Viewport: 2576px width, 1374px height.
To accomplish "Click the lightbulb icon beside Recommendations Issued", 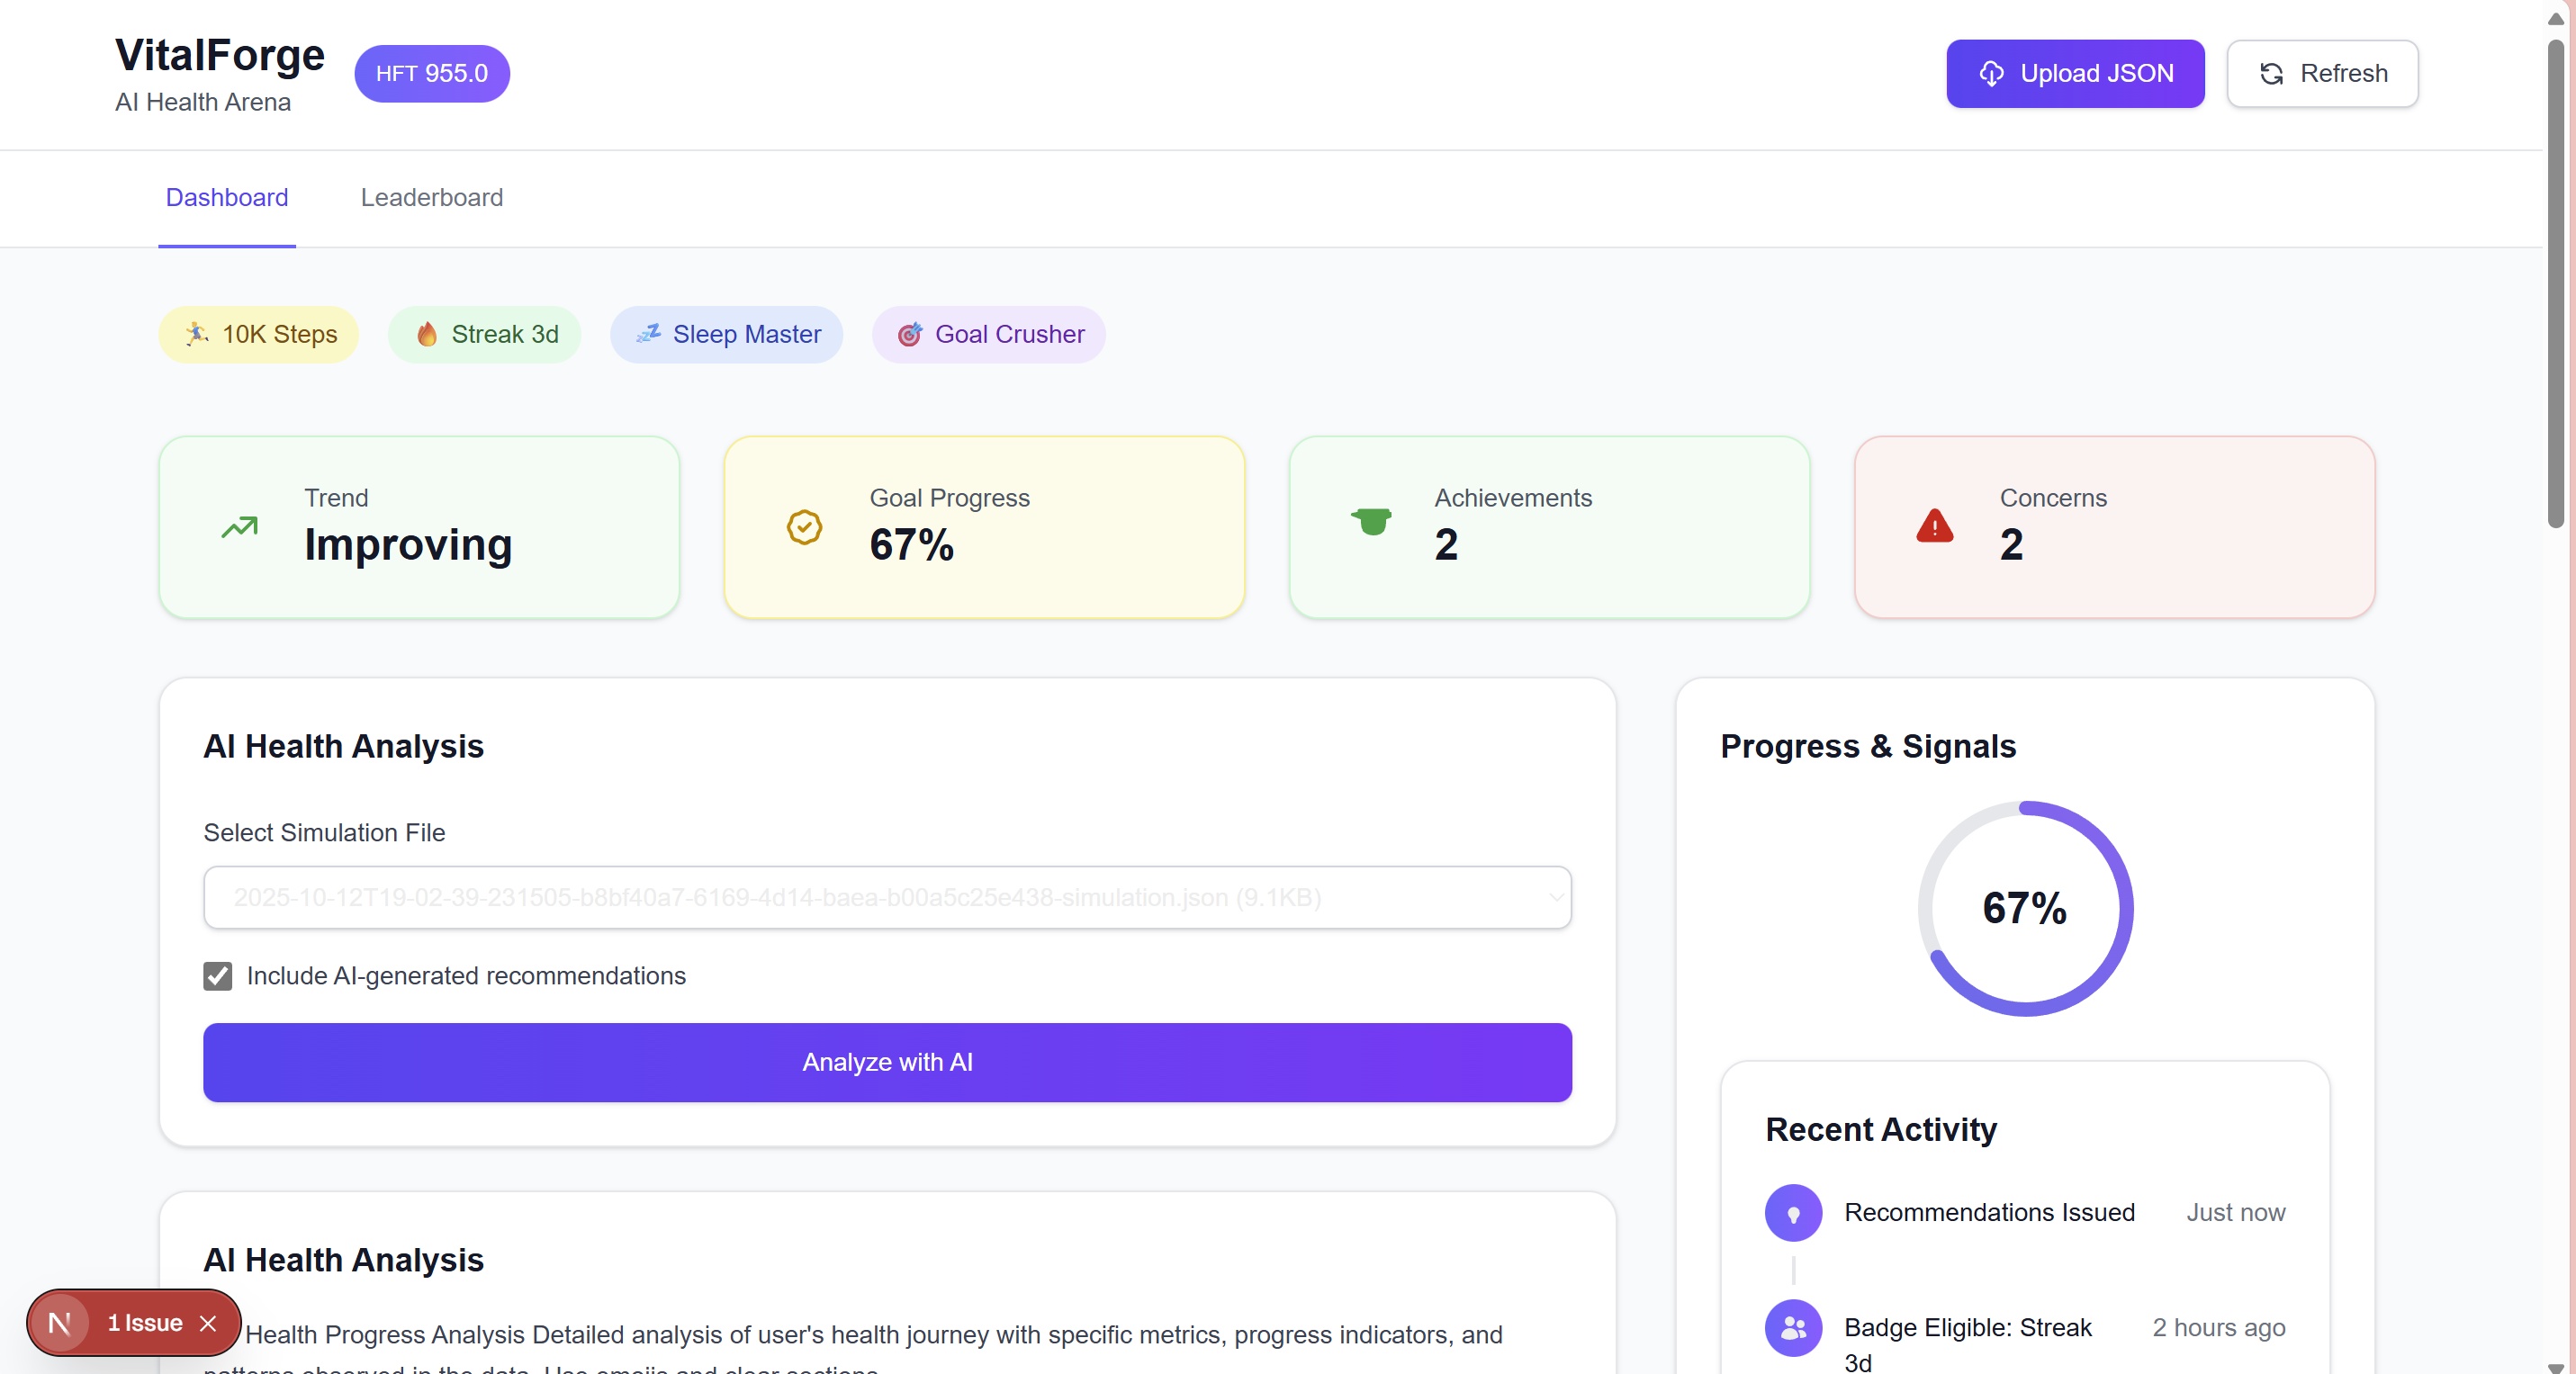I will pos(1793,1213).
